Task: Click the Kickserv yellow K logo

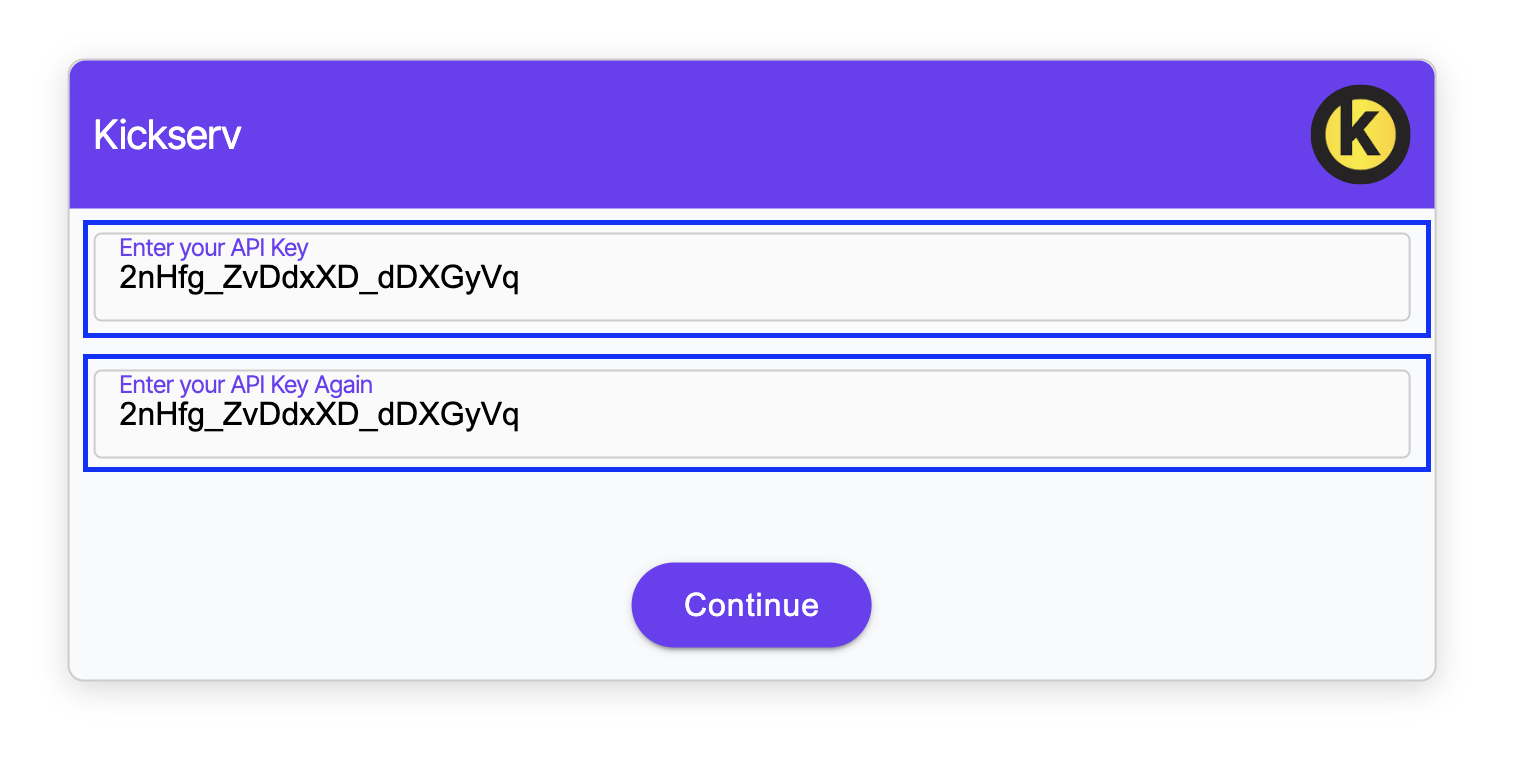Action: [x=1360, y=134]
